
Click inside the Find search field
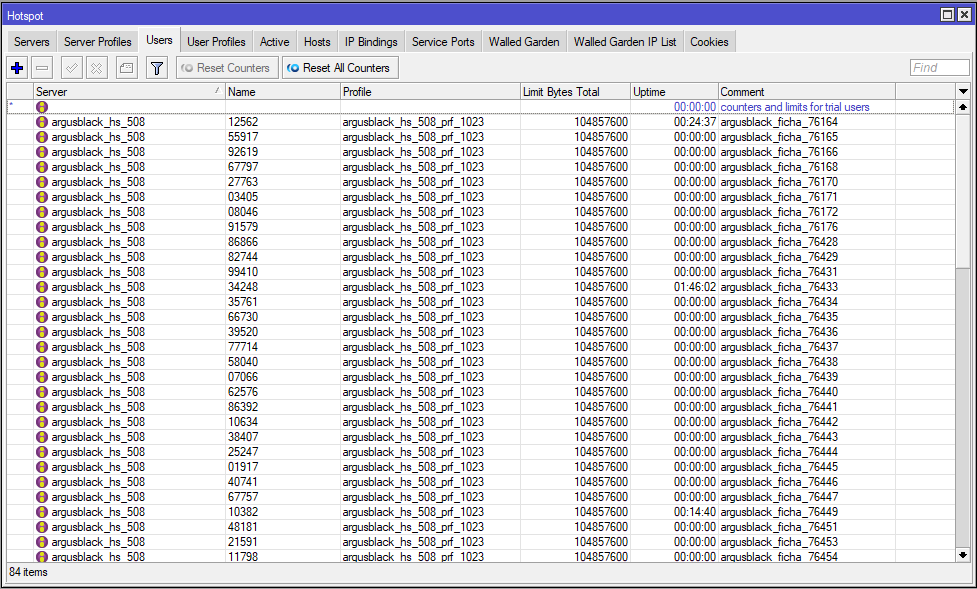point(939,68)
